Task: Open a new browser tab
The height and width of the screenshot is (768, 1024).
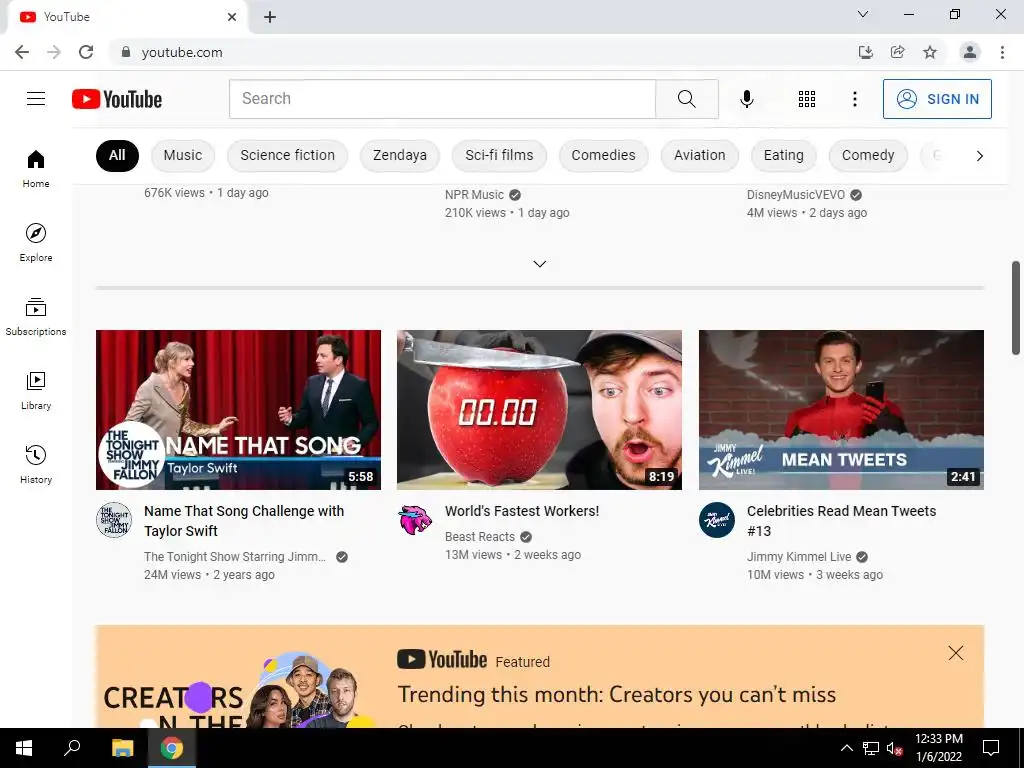Action: [270, 18]
